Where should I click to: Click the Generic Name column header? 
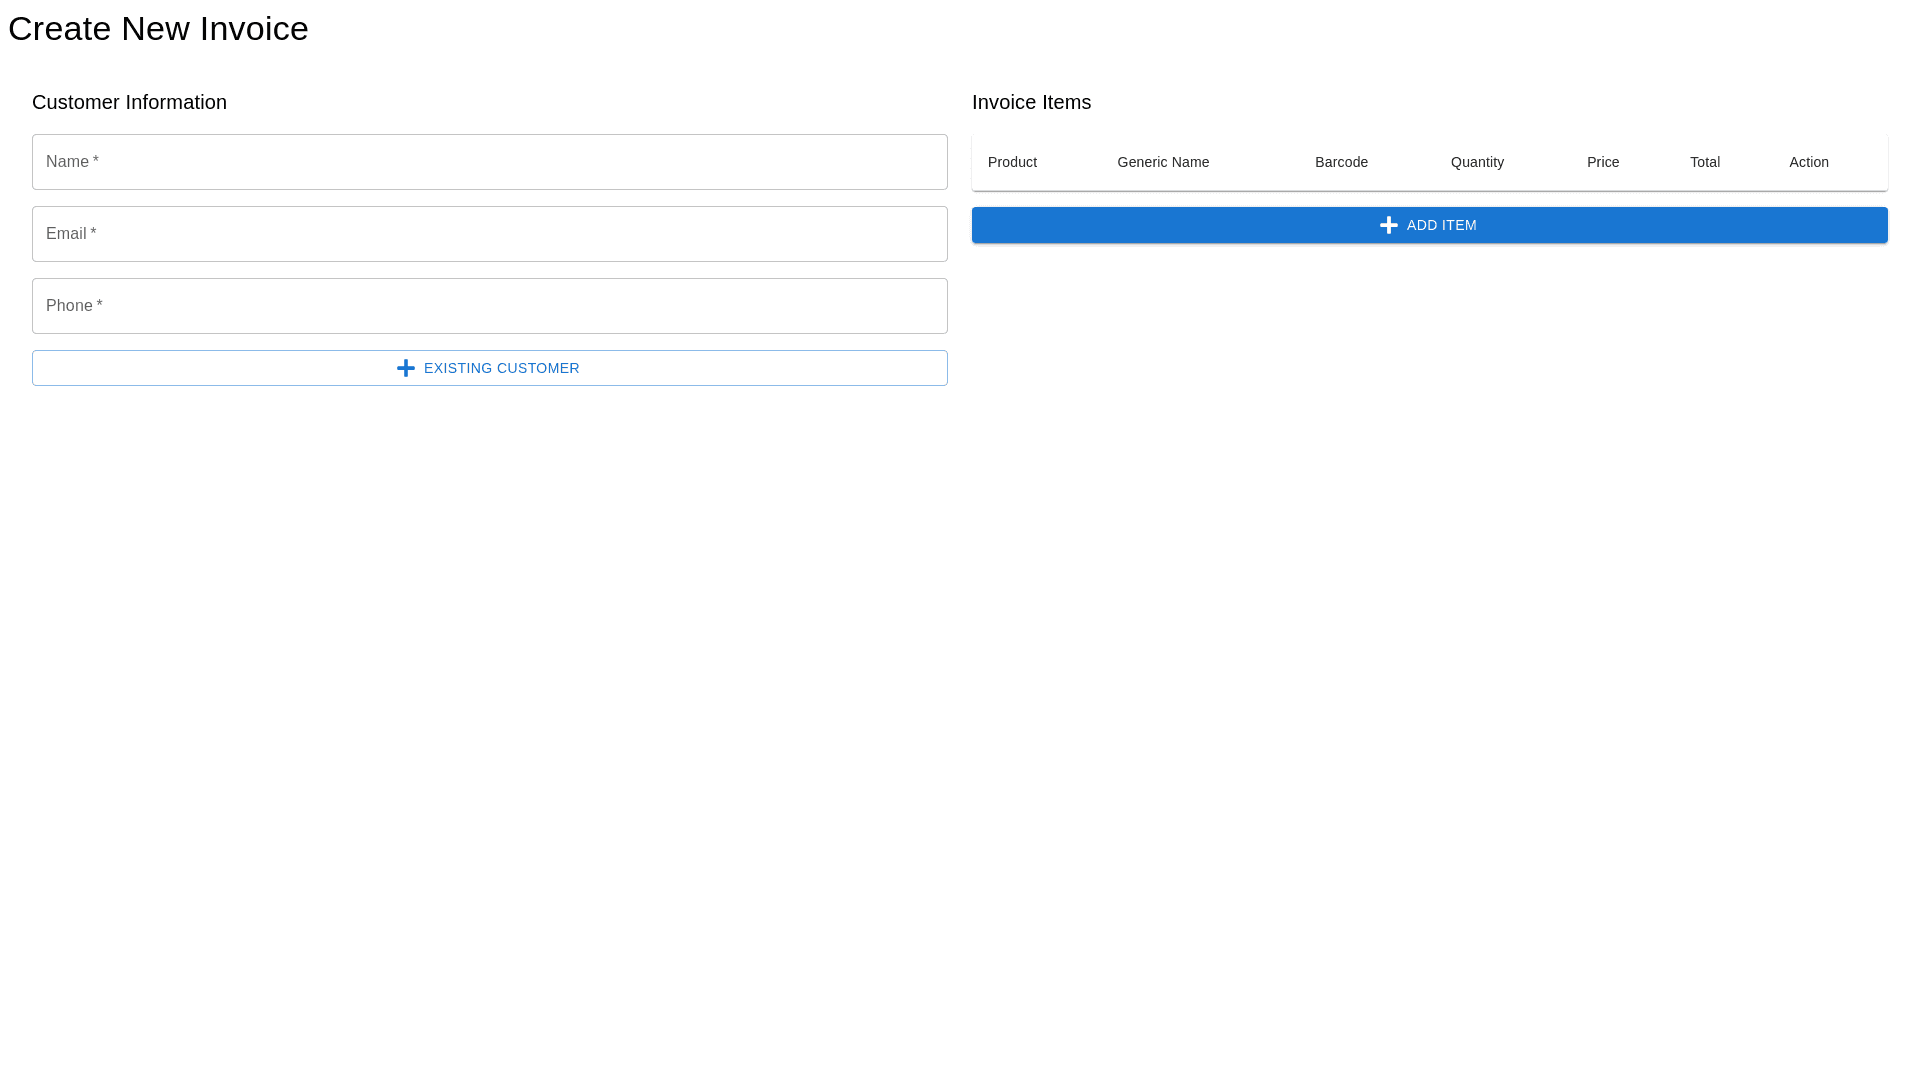(x=1163, y=162)
